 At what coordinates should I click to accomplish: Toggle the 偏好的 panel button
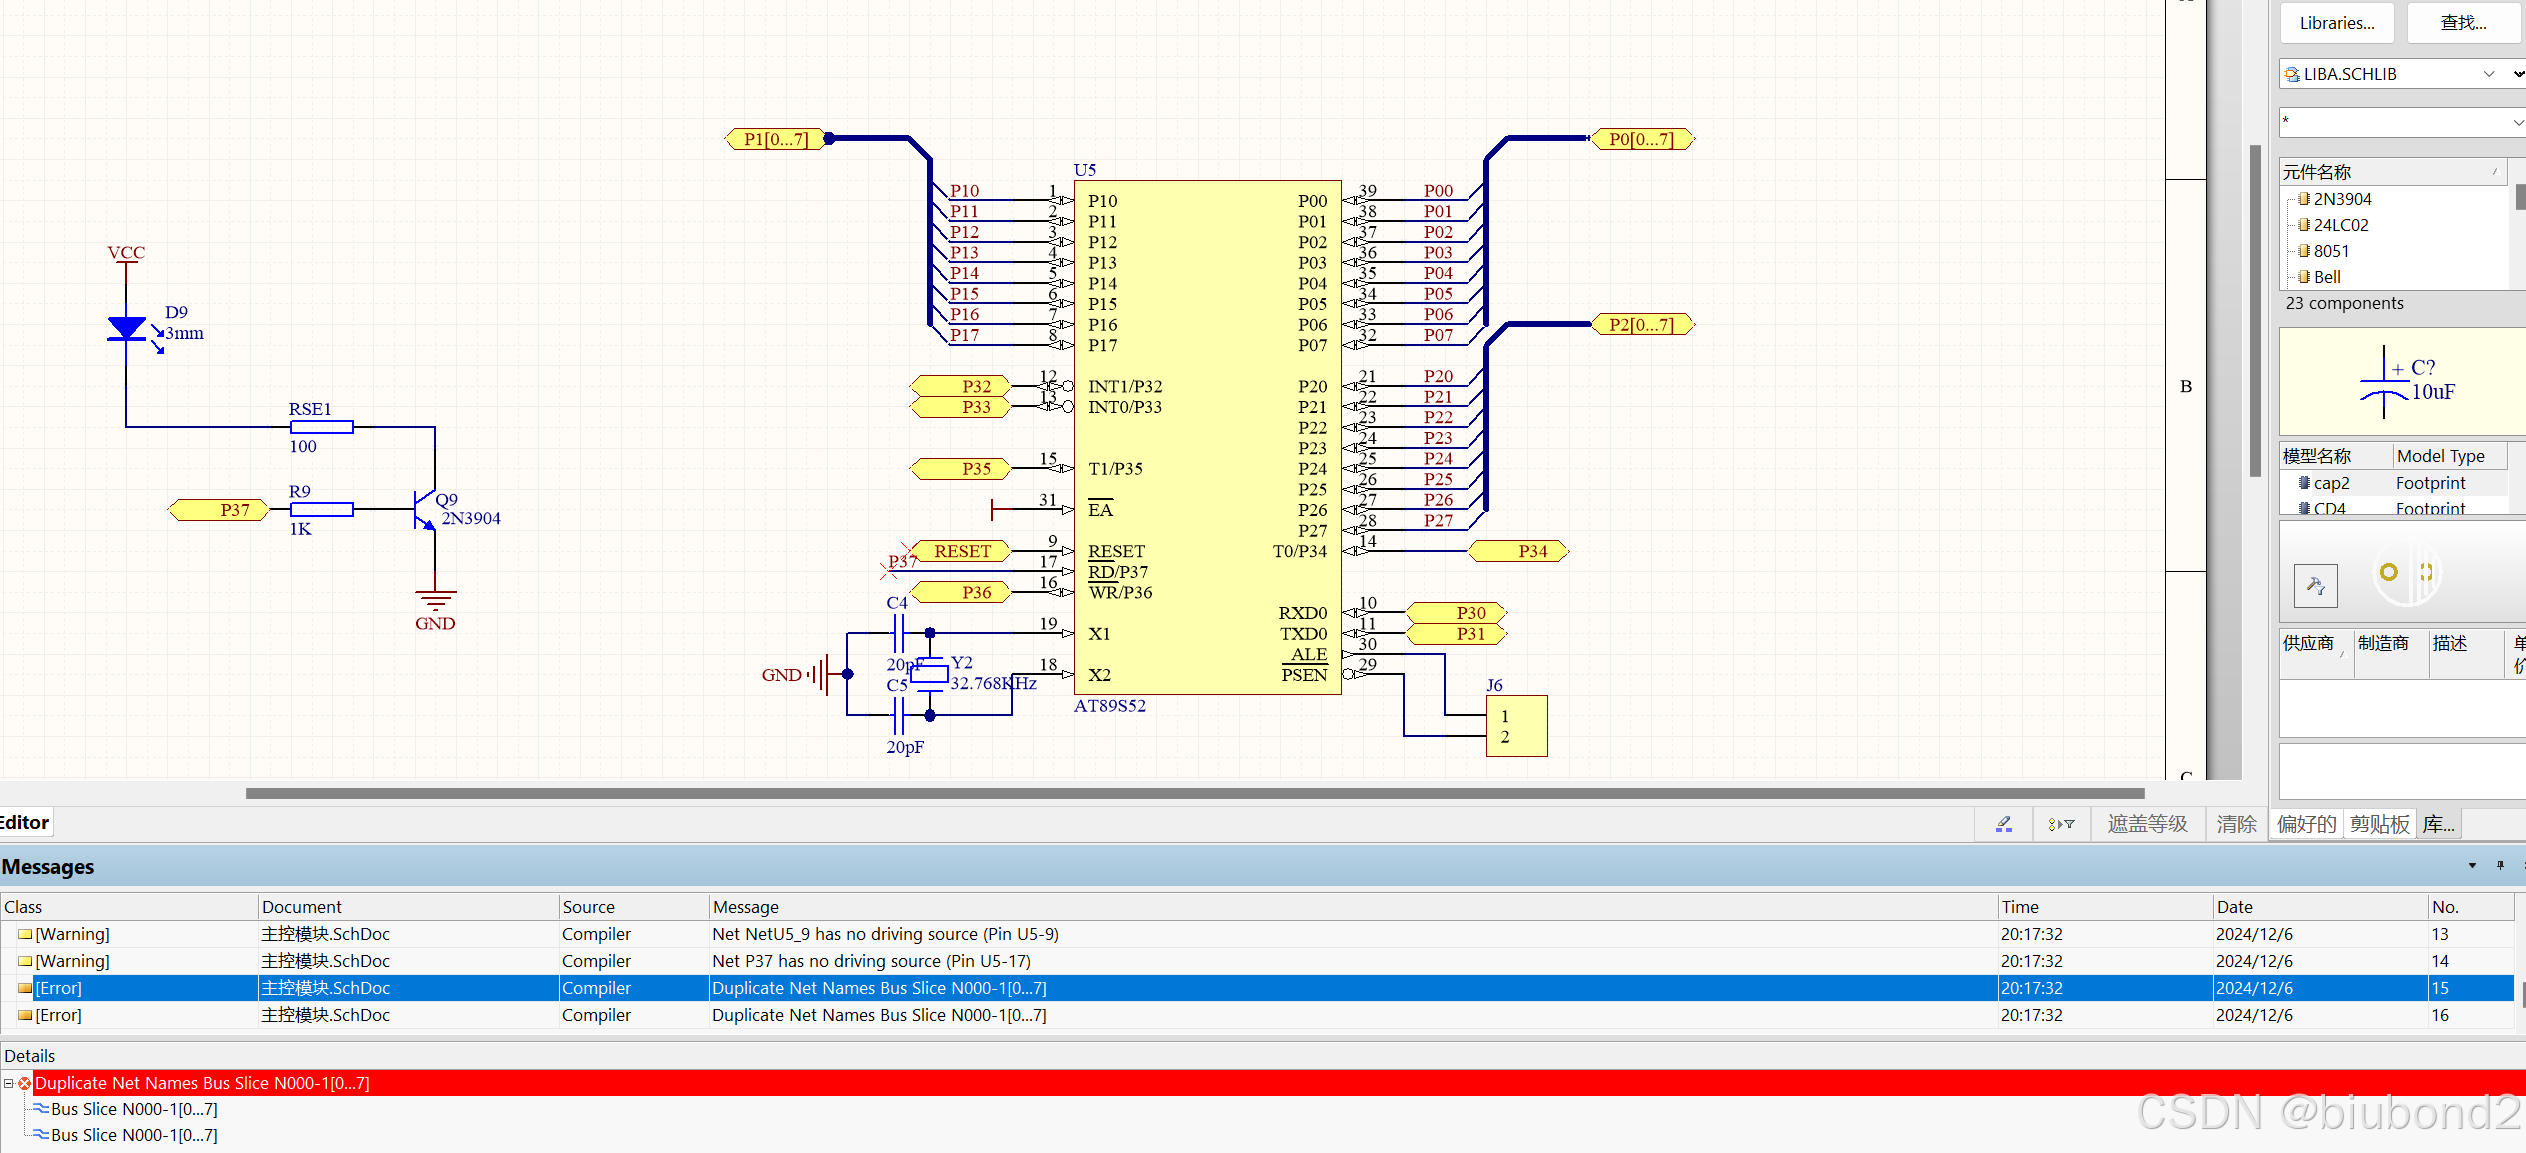(x=2305, y=823)
